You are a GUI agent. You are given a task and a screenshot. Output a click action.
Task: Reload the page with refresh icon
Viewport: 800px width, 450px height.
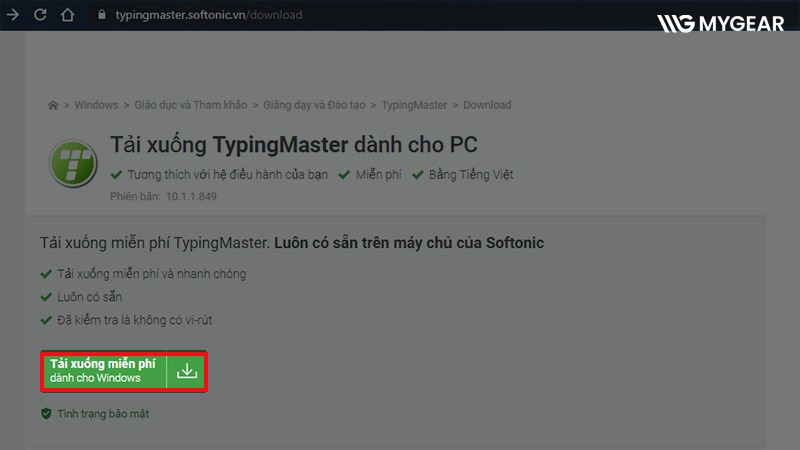(40, 15)
